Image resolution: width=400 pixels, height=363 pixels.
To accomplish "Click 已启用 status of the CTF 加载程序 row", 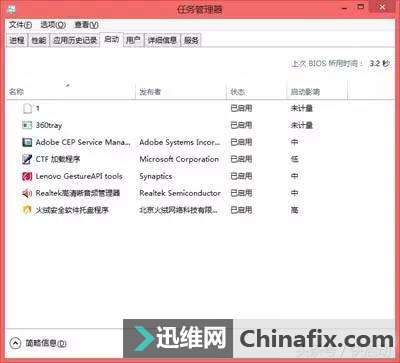I will tap(241, 159).
